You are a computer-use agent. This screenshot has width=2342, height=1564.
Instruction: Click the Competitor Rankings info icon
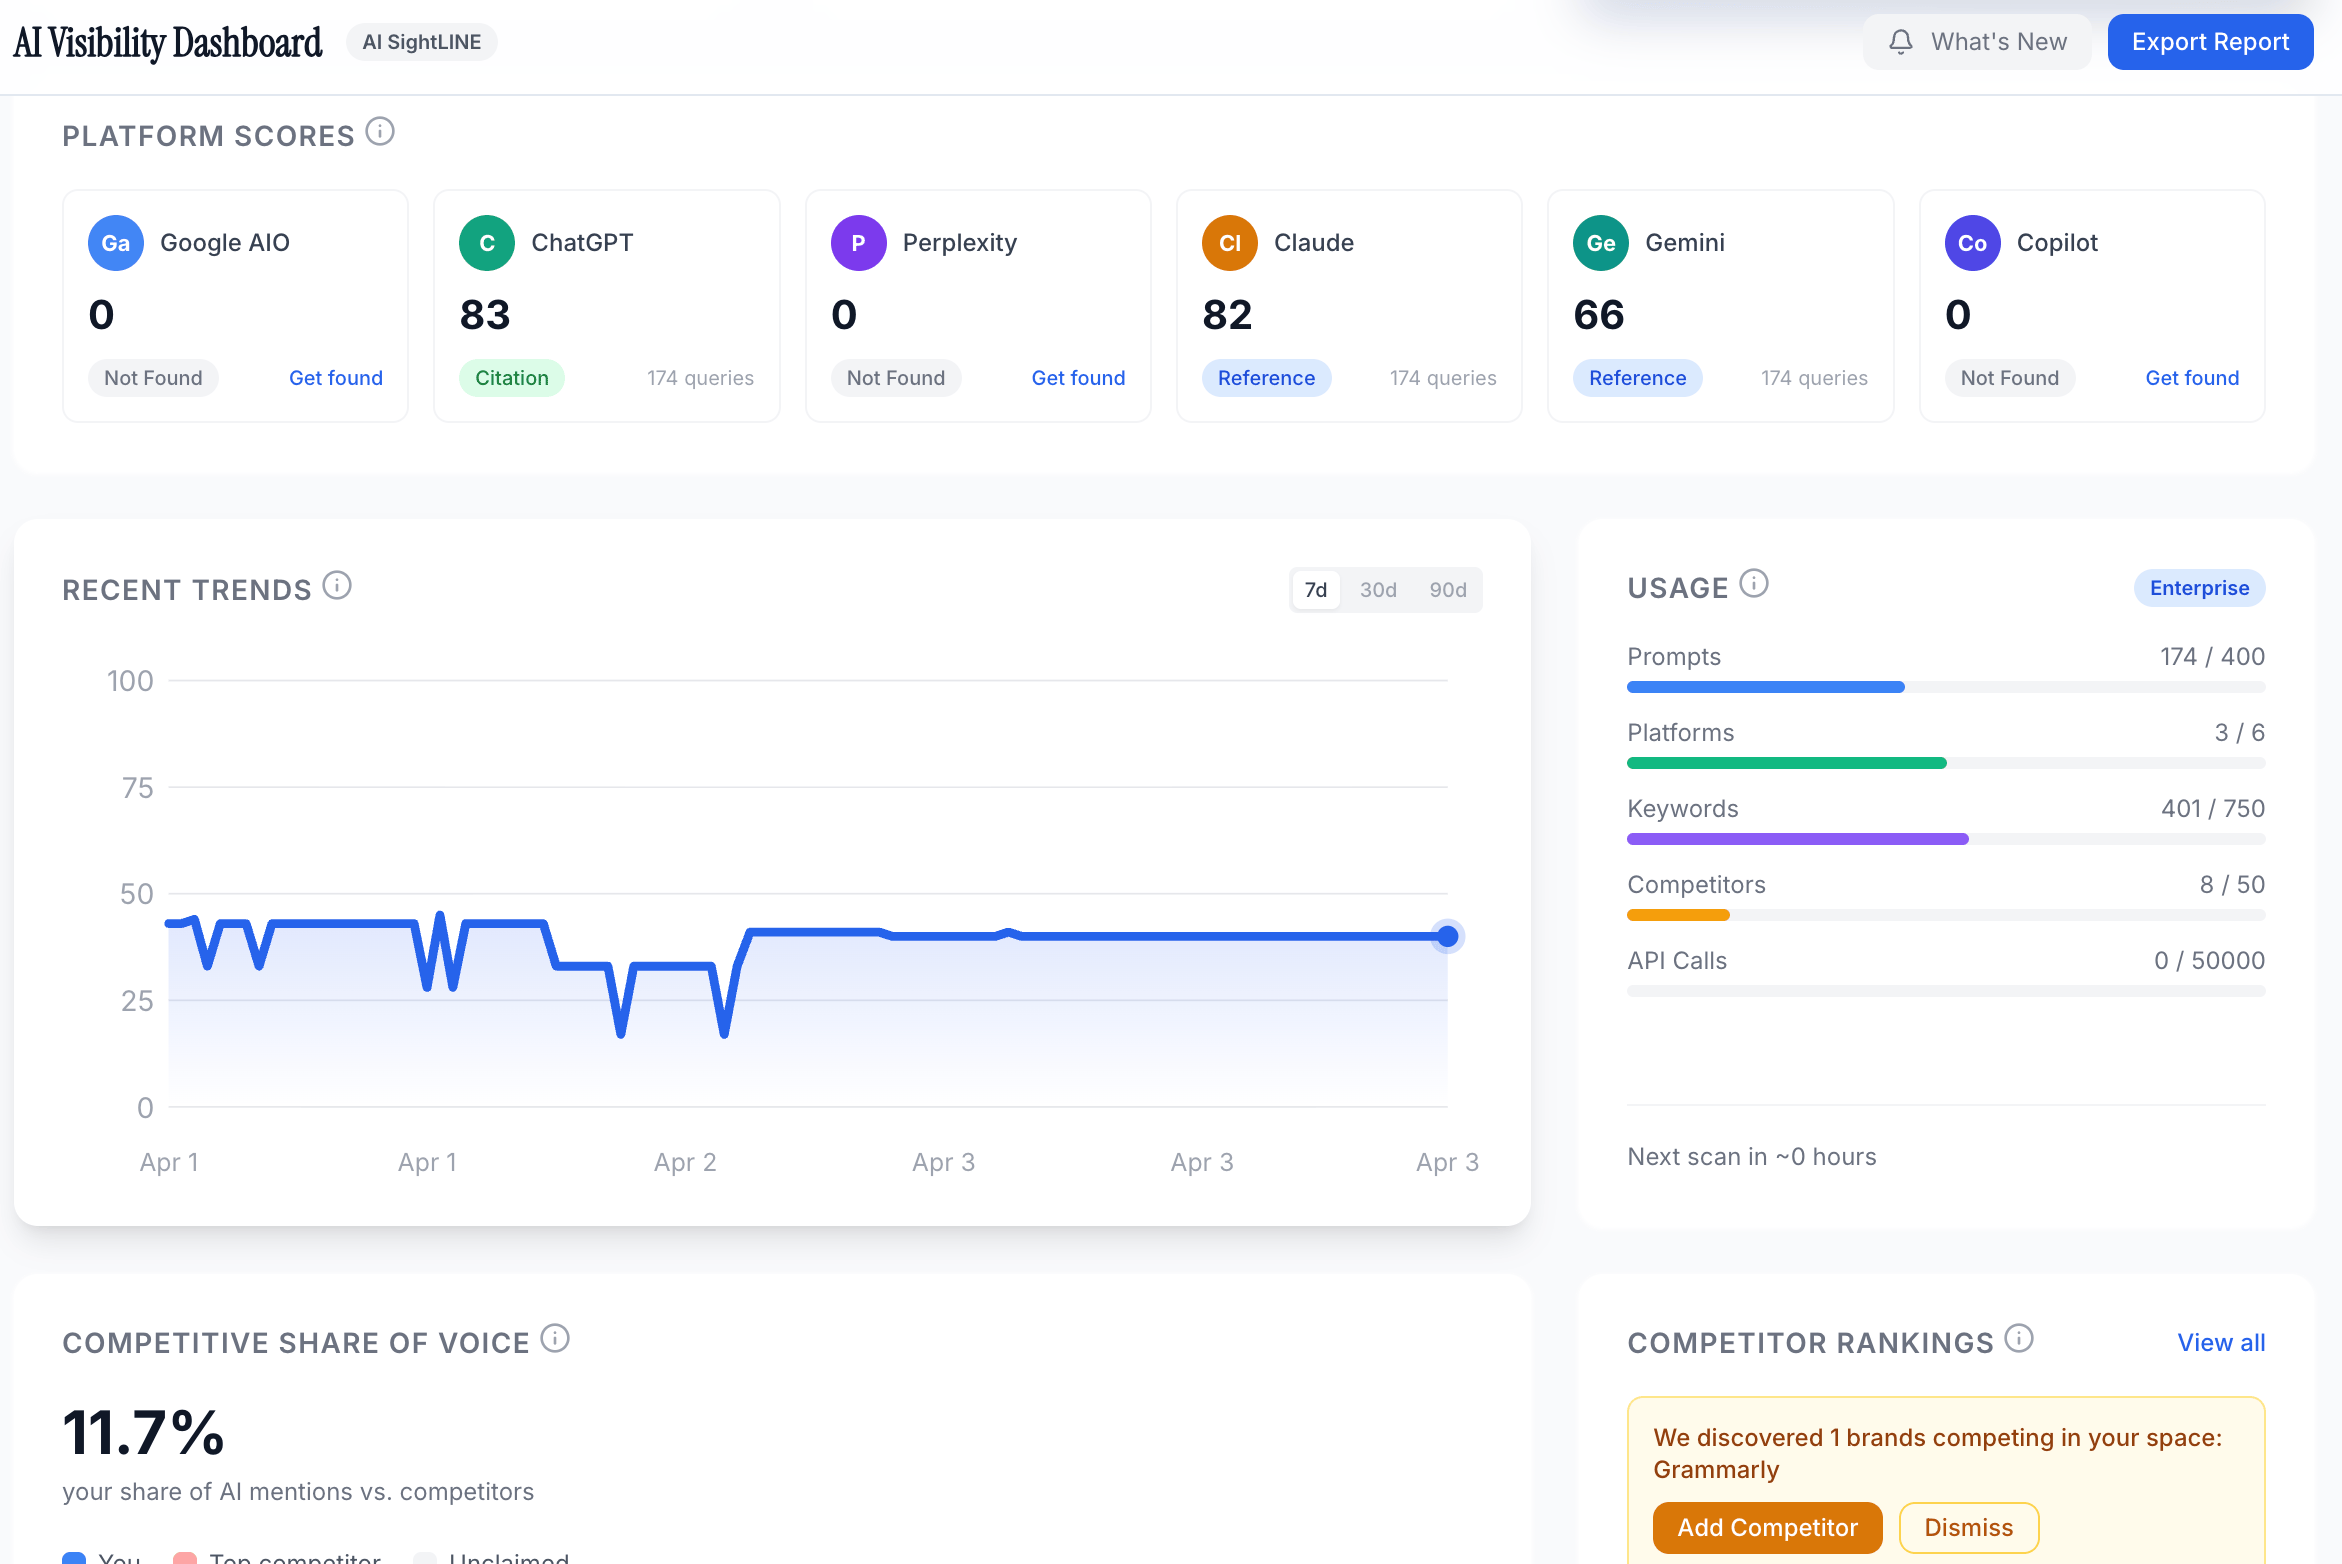[x=2019, y=1339]
